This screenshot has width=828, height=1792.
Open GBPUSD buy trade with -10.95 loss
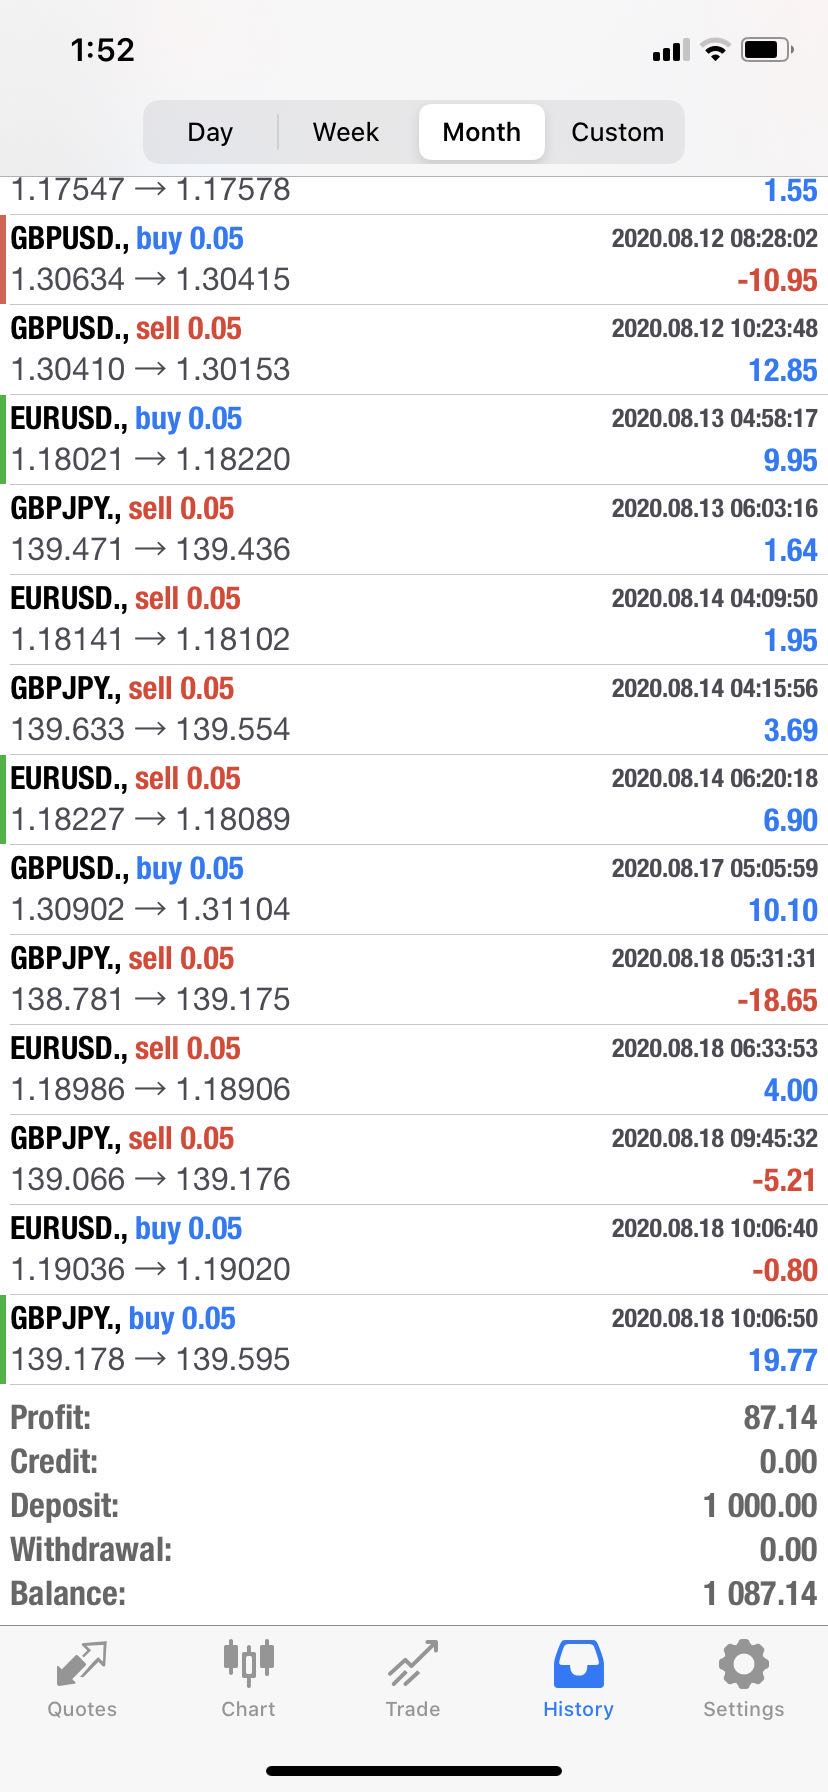pos(414,260)
